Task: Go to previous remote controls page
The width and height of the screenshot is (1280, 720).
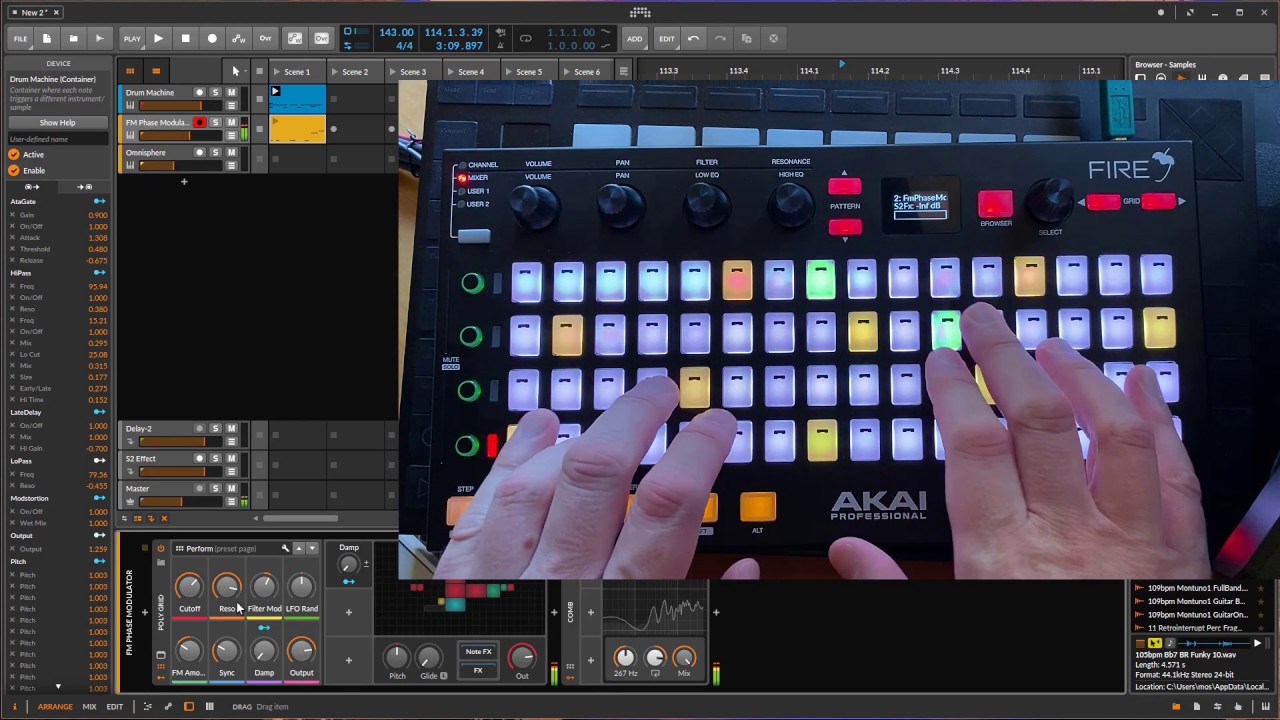Action: (298, 548)
